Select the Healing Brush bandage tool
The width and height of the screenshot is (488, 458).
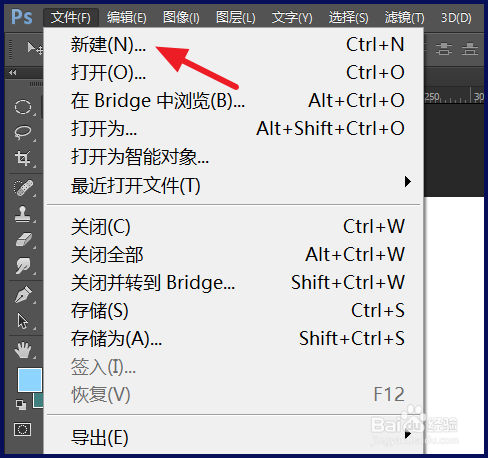tap(23, 188)
